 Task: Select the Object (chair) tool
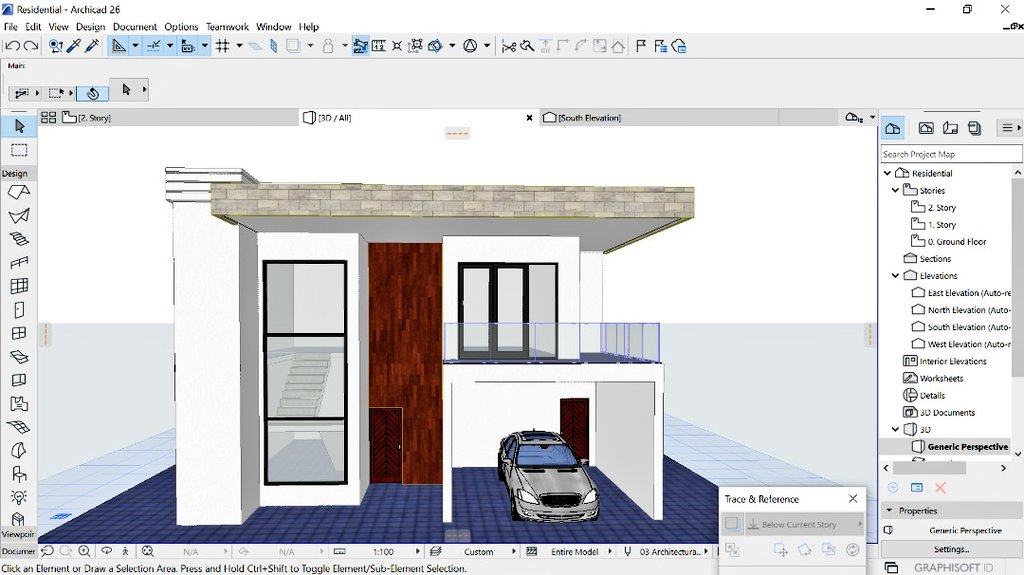tap(19, 474)
